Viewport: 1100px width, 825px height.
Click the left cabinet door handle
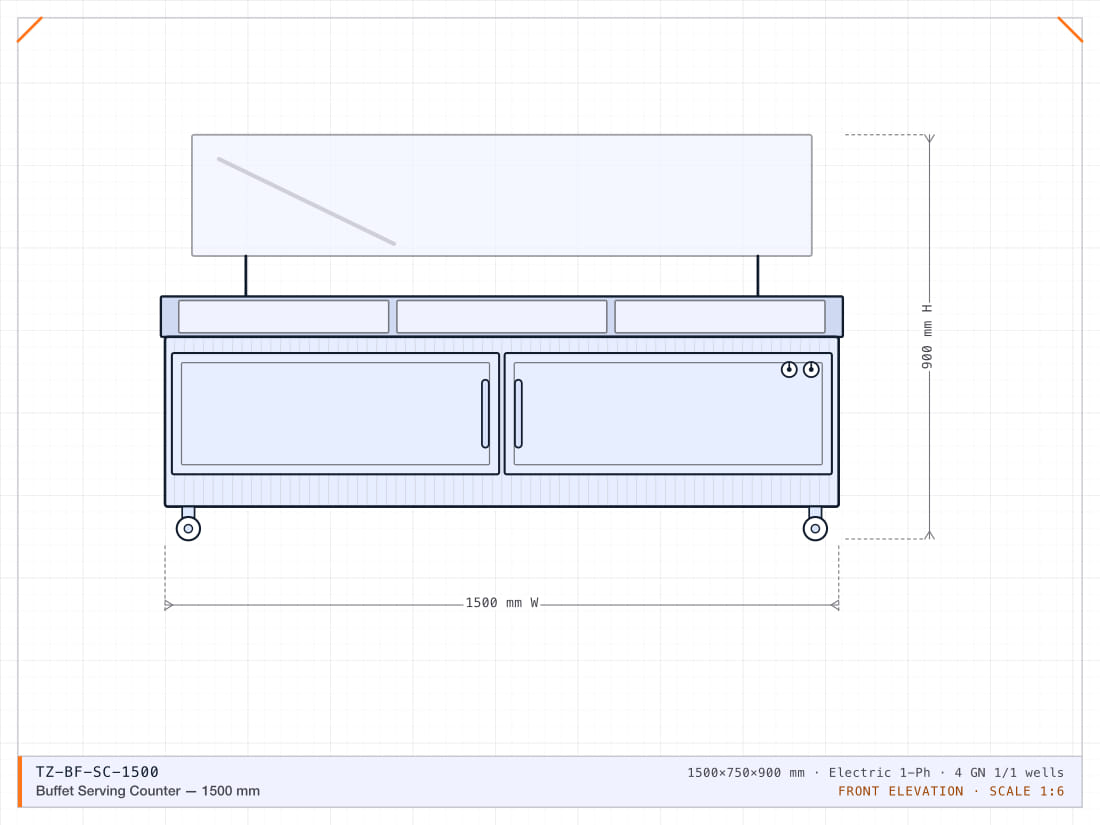[x=485, y=413]
